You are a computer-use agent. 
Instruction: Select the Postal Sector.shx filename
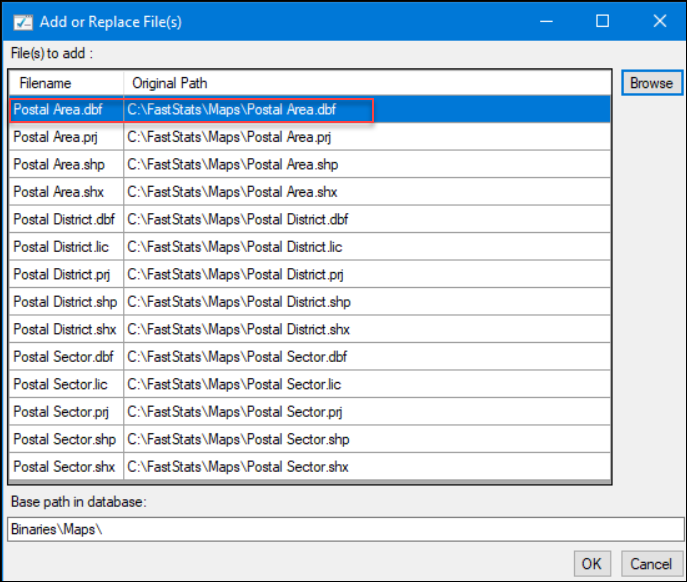(x=64, y=467)
